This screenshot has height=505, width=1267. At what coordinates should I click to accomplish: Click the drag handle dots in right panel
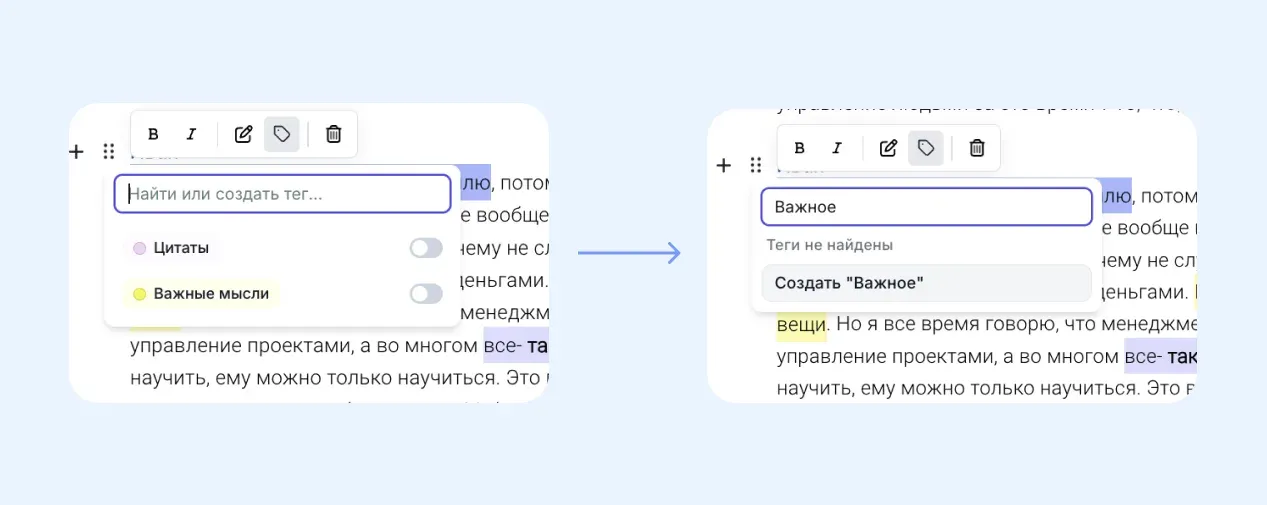pos(756,165)
